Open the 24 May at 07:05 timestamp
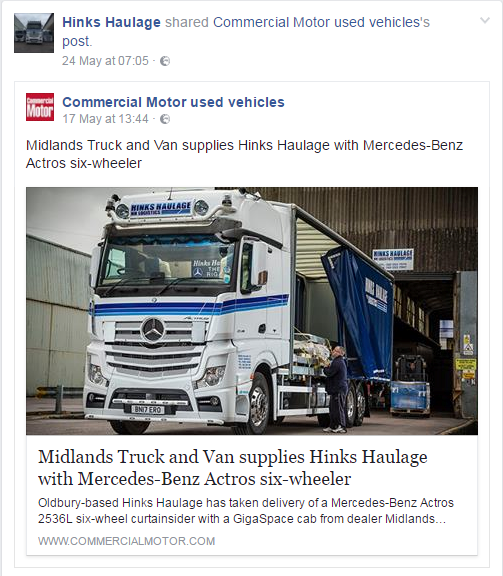Viewport: 503px width, 576px height. [105, 61]
